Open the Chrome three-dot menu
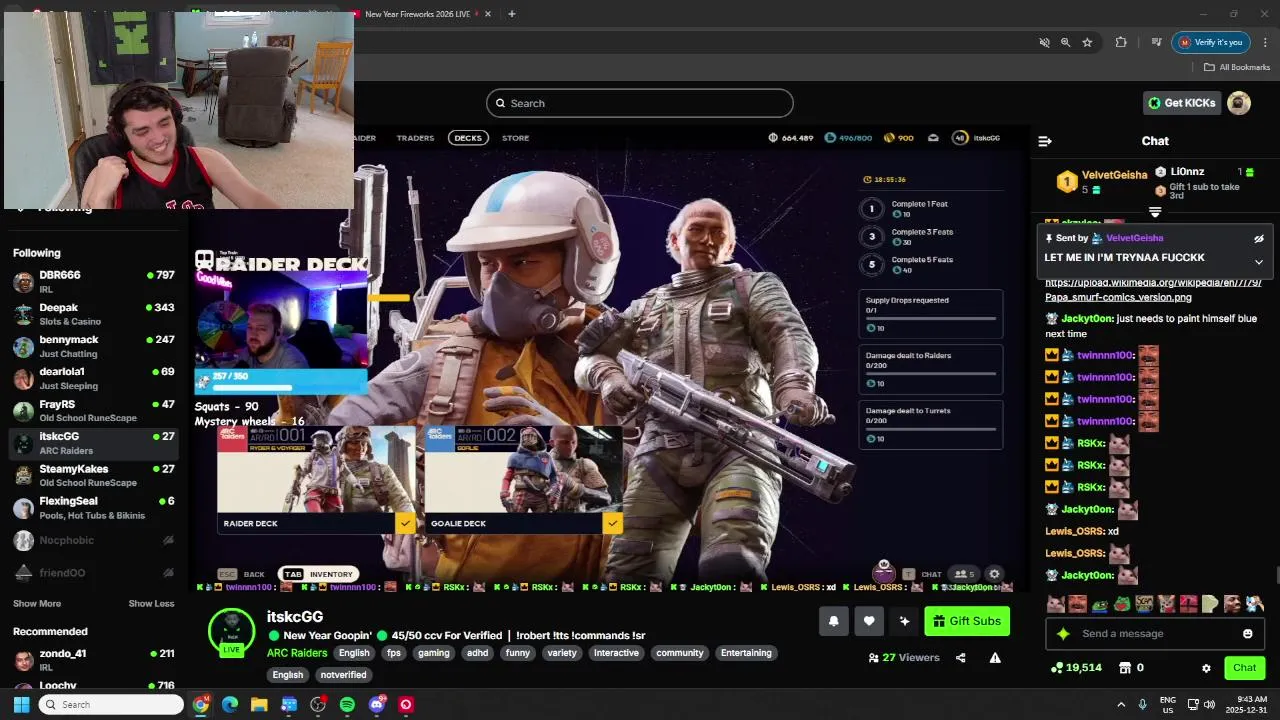Viewport: 1280px width, 720px height. click(x=1265, y=42)
